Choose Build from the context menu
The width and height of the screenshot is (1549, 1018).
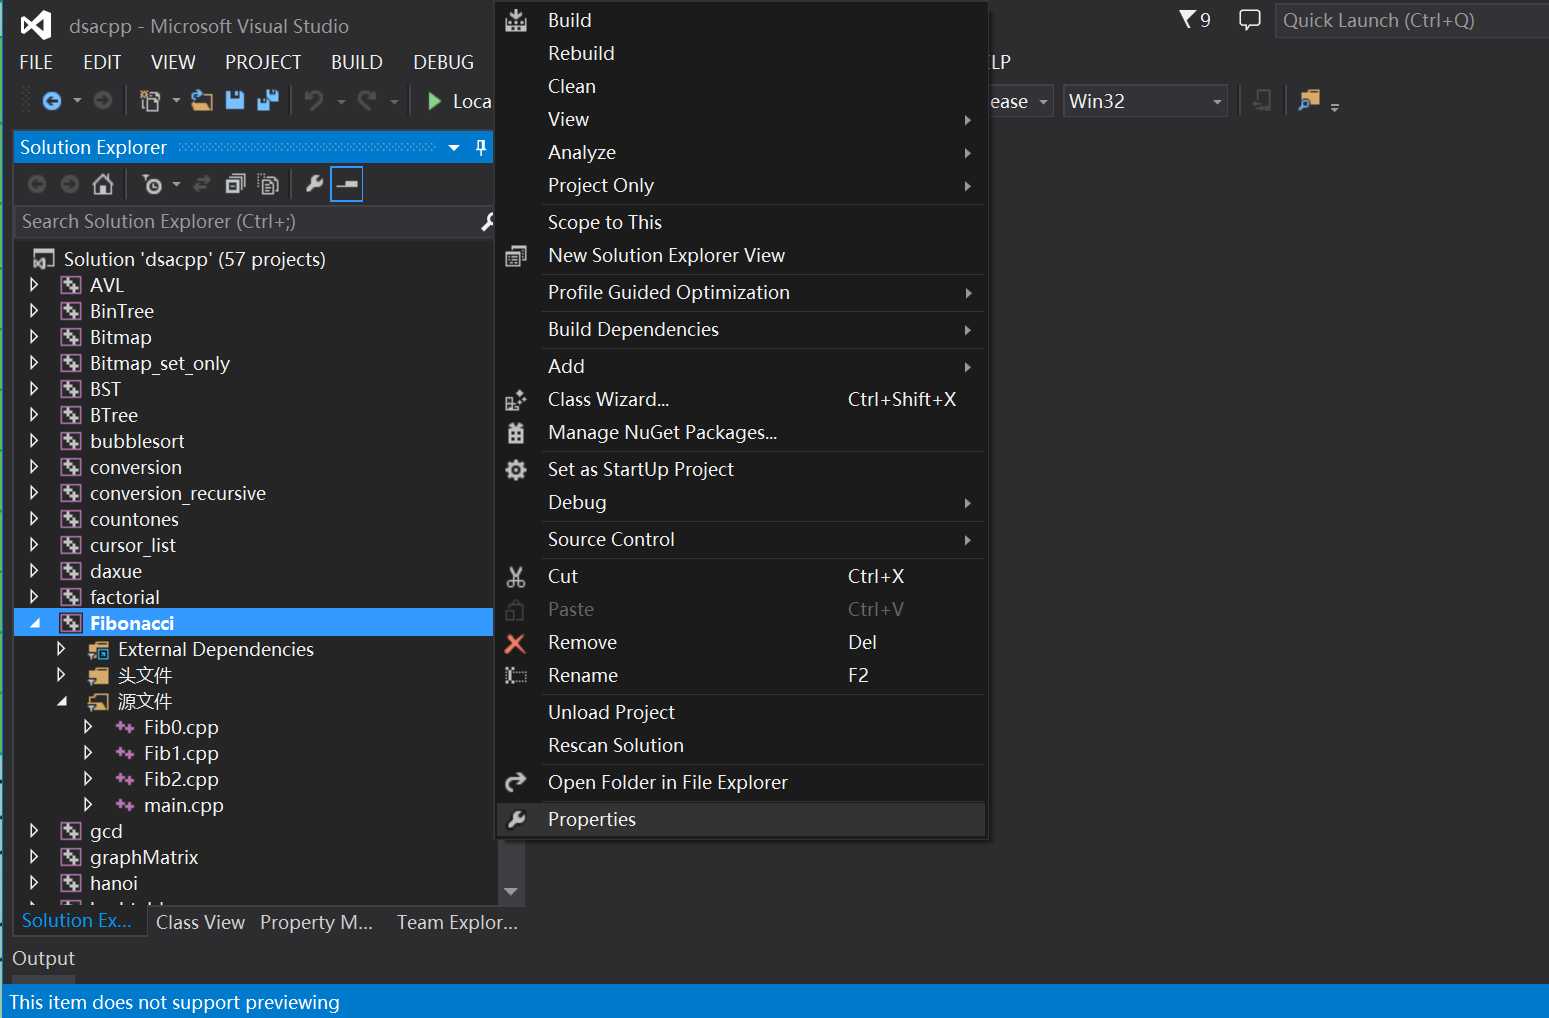[x=741, y=20]
